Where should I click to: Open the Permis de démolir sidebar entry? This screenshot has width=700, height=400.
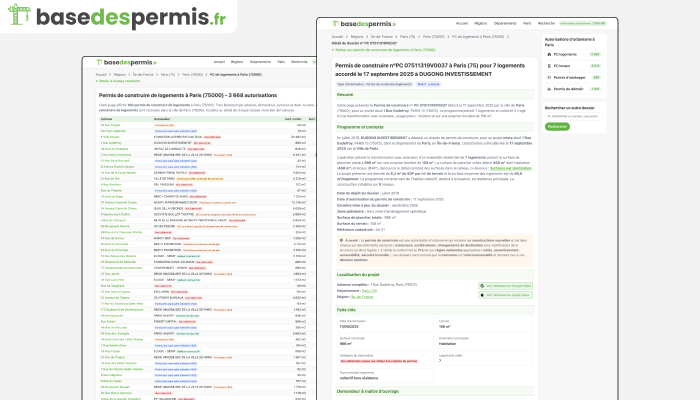pyautogui.click(x=574, y=89)
